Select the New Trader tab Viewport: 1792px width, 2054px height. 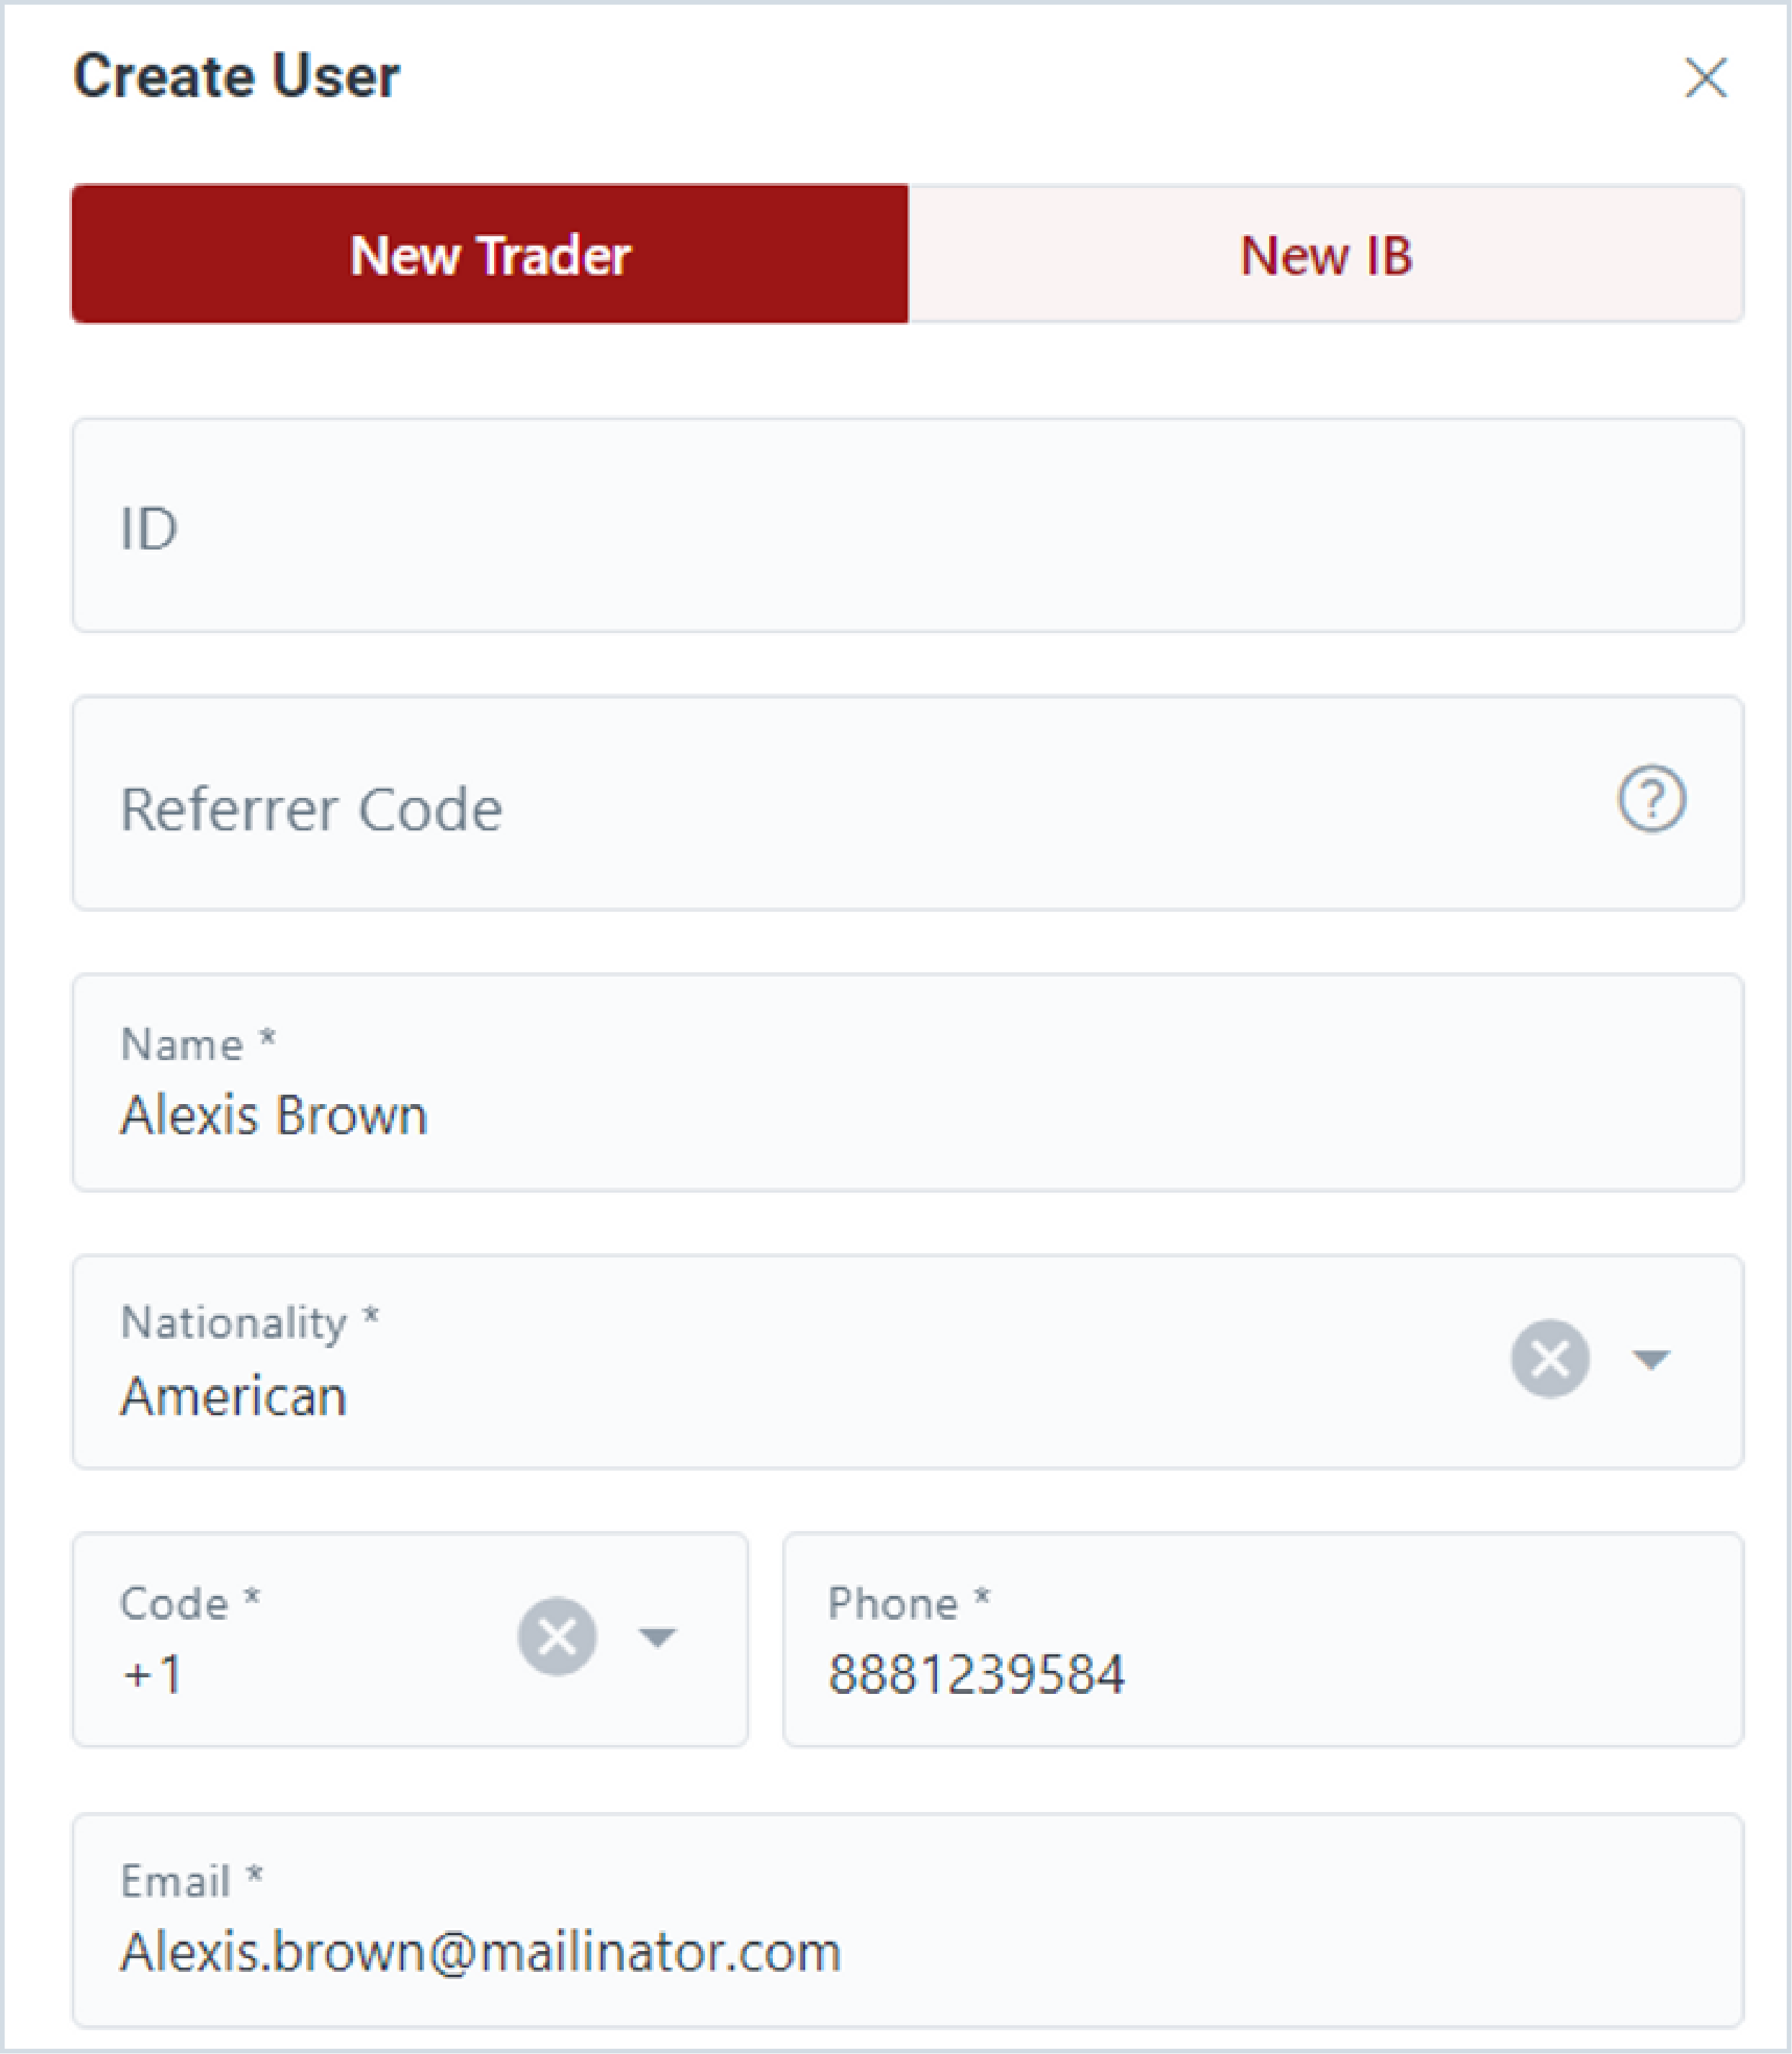[490, 254]
